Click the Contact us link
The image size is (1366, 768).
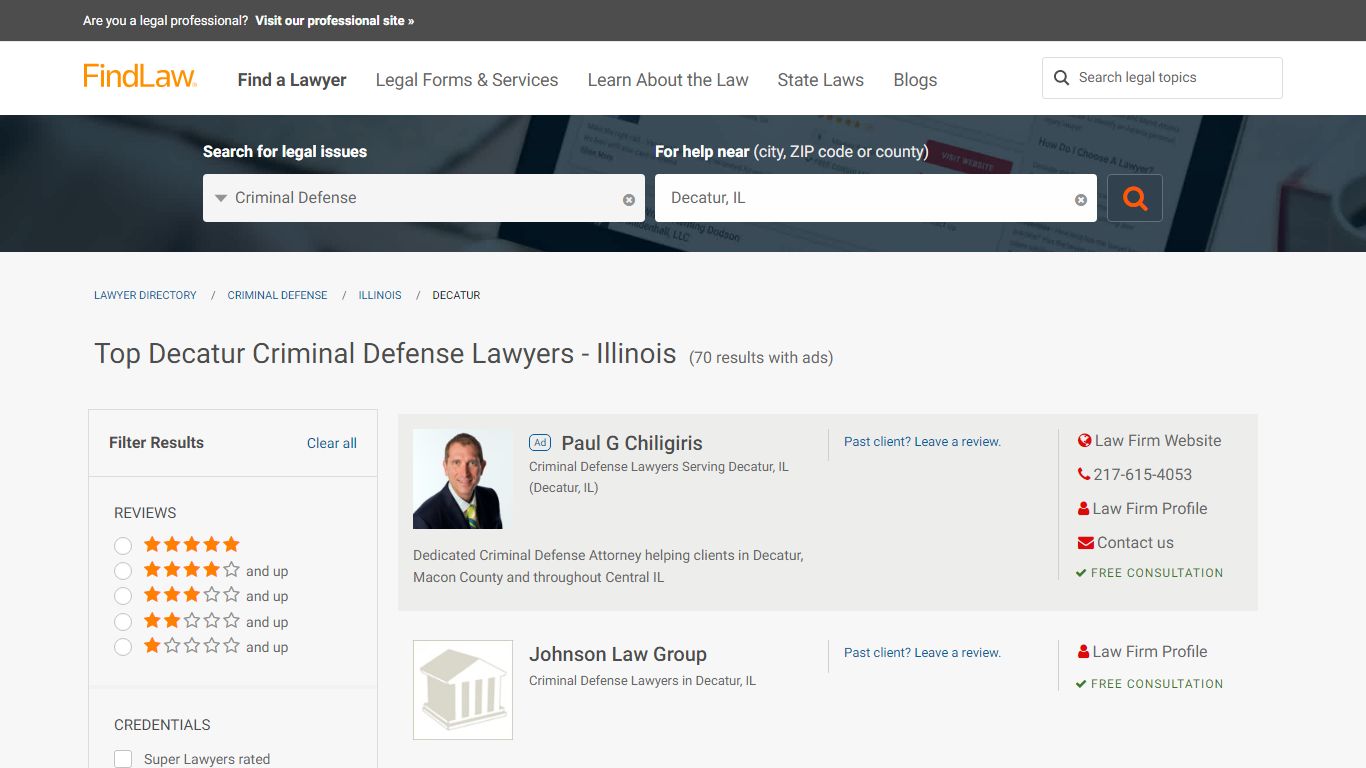point(1135,543)
